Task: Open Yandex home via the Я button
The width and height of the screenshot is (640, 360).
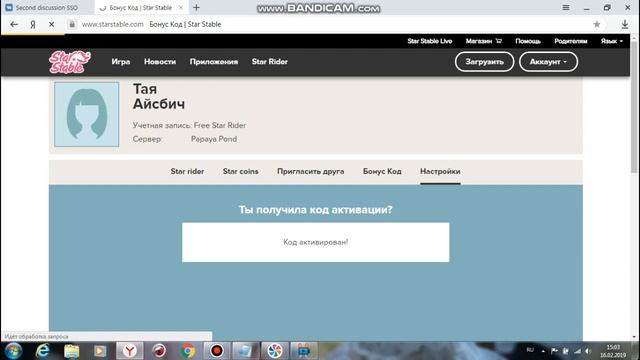Action: pos(33,24)
